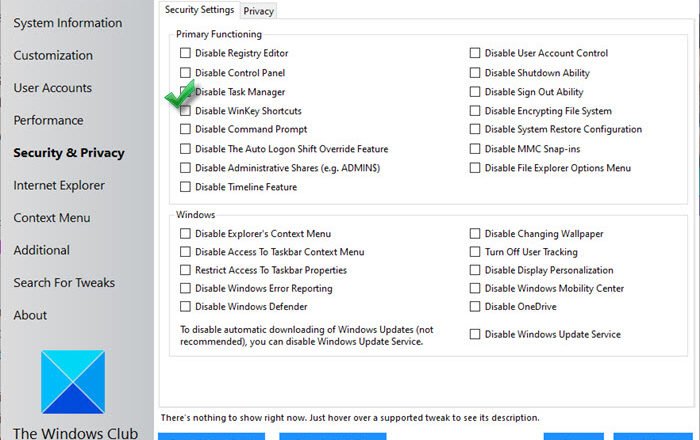Image resolution: width=700 pixels, height=440 pixels.
Task: Check Disable Explorer's Context Menu
Action: click(x=185, y=233)
